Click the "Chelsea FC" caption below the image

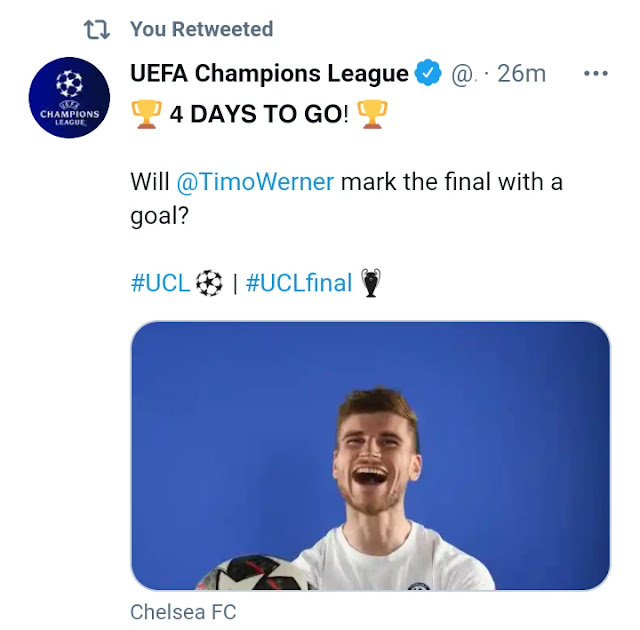coord(183,611)
